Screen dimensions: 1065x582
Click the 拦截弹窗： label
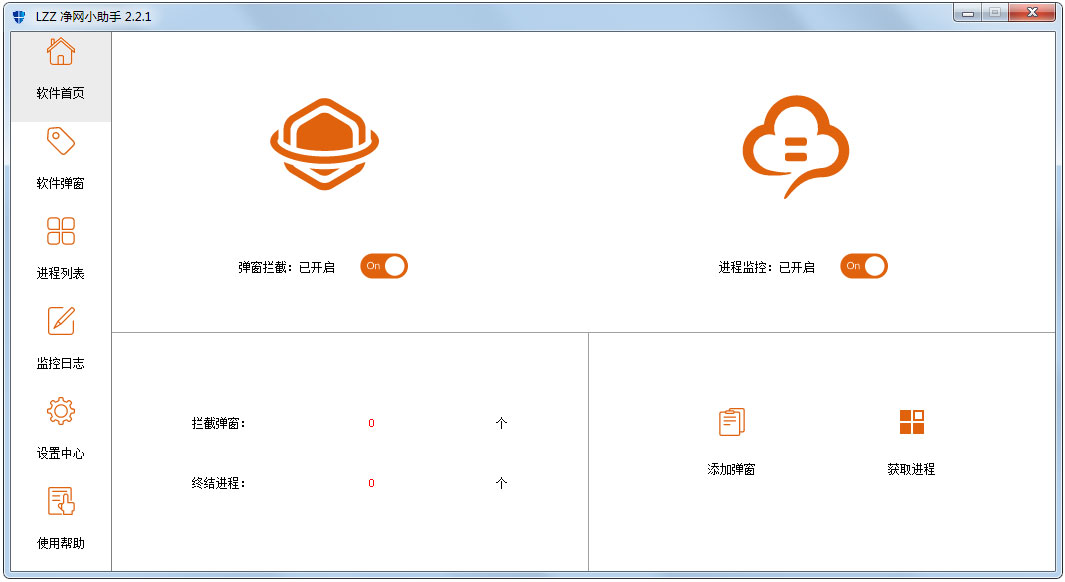219,423
